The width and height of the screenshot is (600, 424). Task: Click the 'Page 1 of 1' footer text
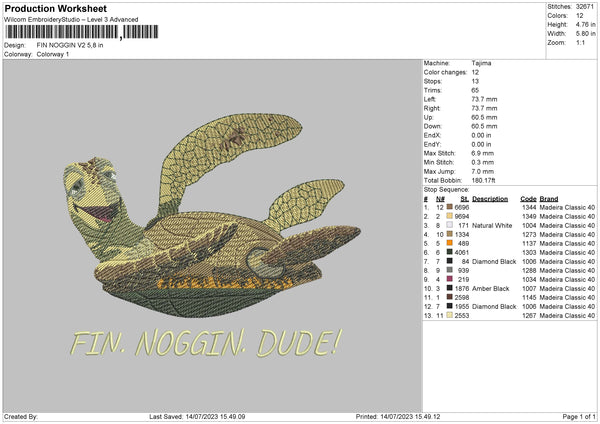point(579,416)
